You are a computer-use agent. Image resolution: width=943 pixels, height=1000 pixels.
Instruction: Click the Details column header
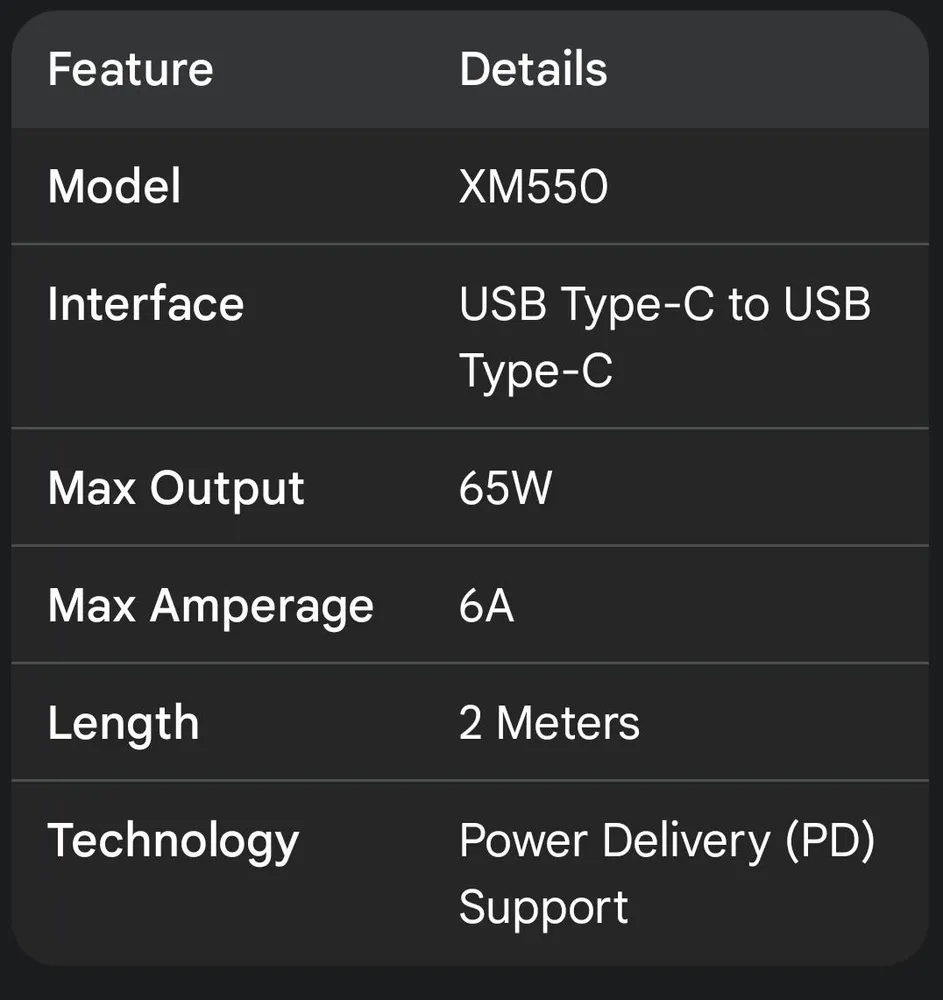[x=533, y=70]
